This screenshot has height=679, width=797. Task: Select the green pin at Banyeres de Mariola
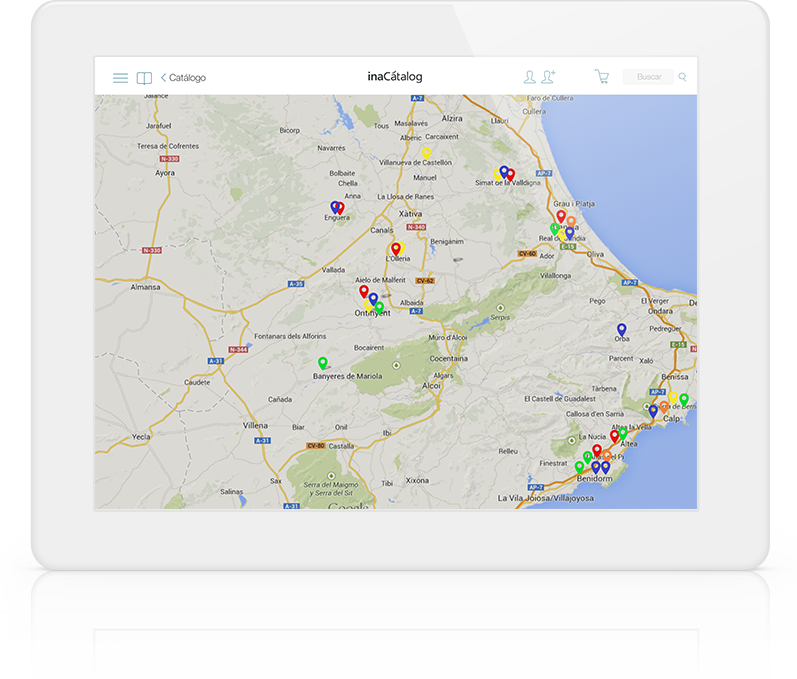(x=322, y=363)
